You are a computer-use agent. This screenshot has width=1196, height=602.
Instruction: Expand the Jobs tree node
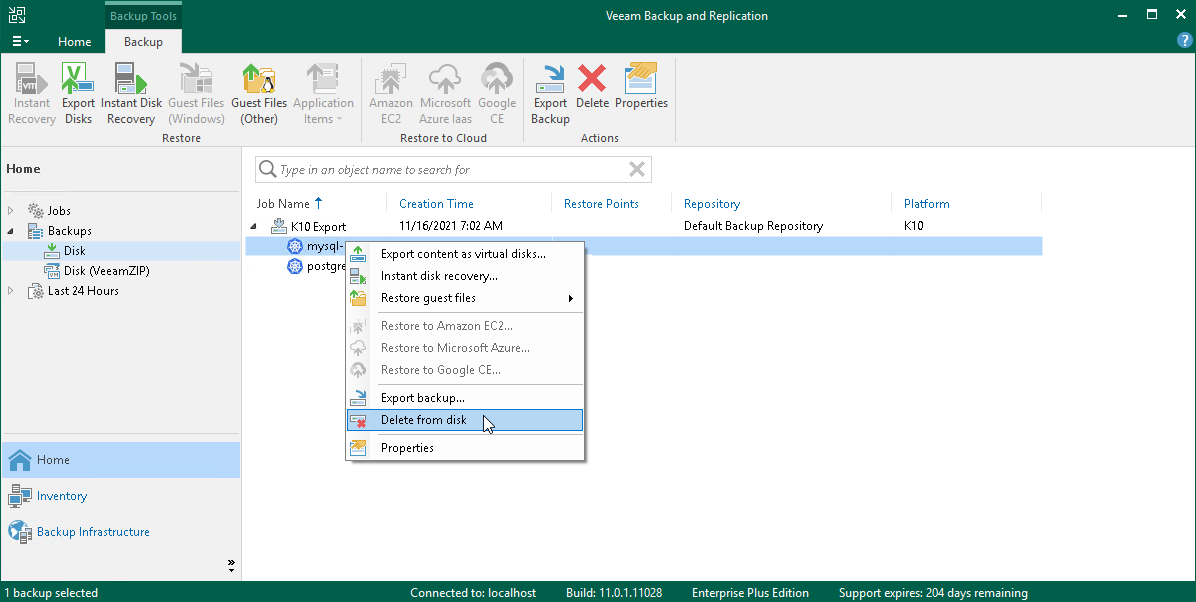[11, 211]
